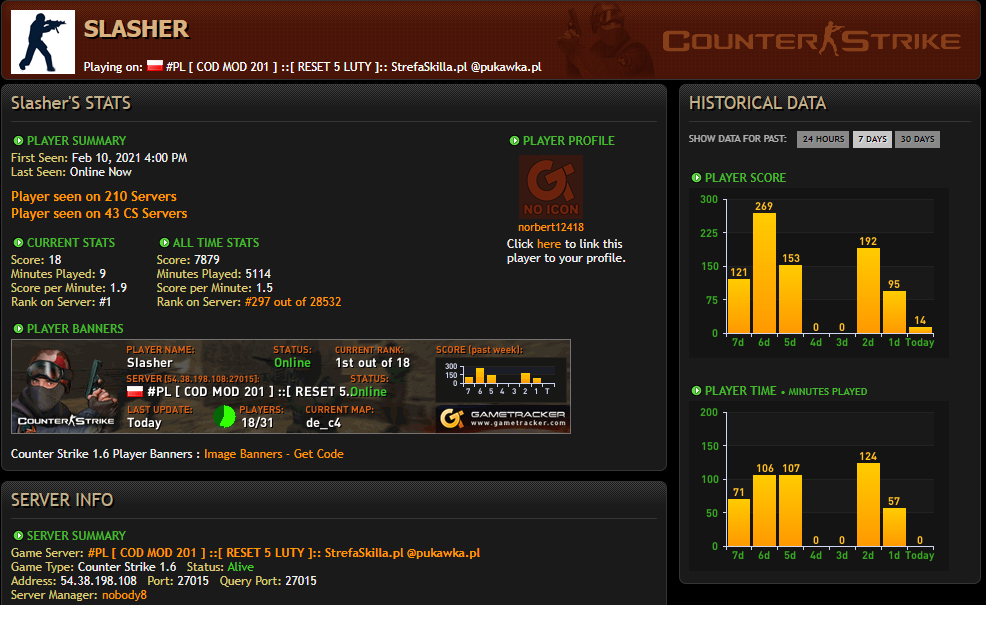Click the 71 bar in Player Time chart
Viewport: 986px width, 630px height.
(738, 522)
